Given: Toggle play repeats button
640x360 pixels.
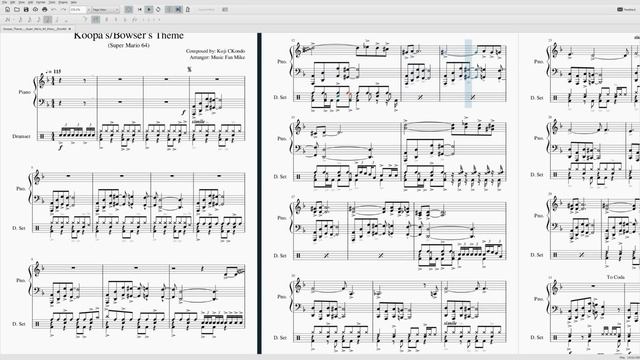Looking at the screenshot, I should 169,9.
